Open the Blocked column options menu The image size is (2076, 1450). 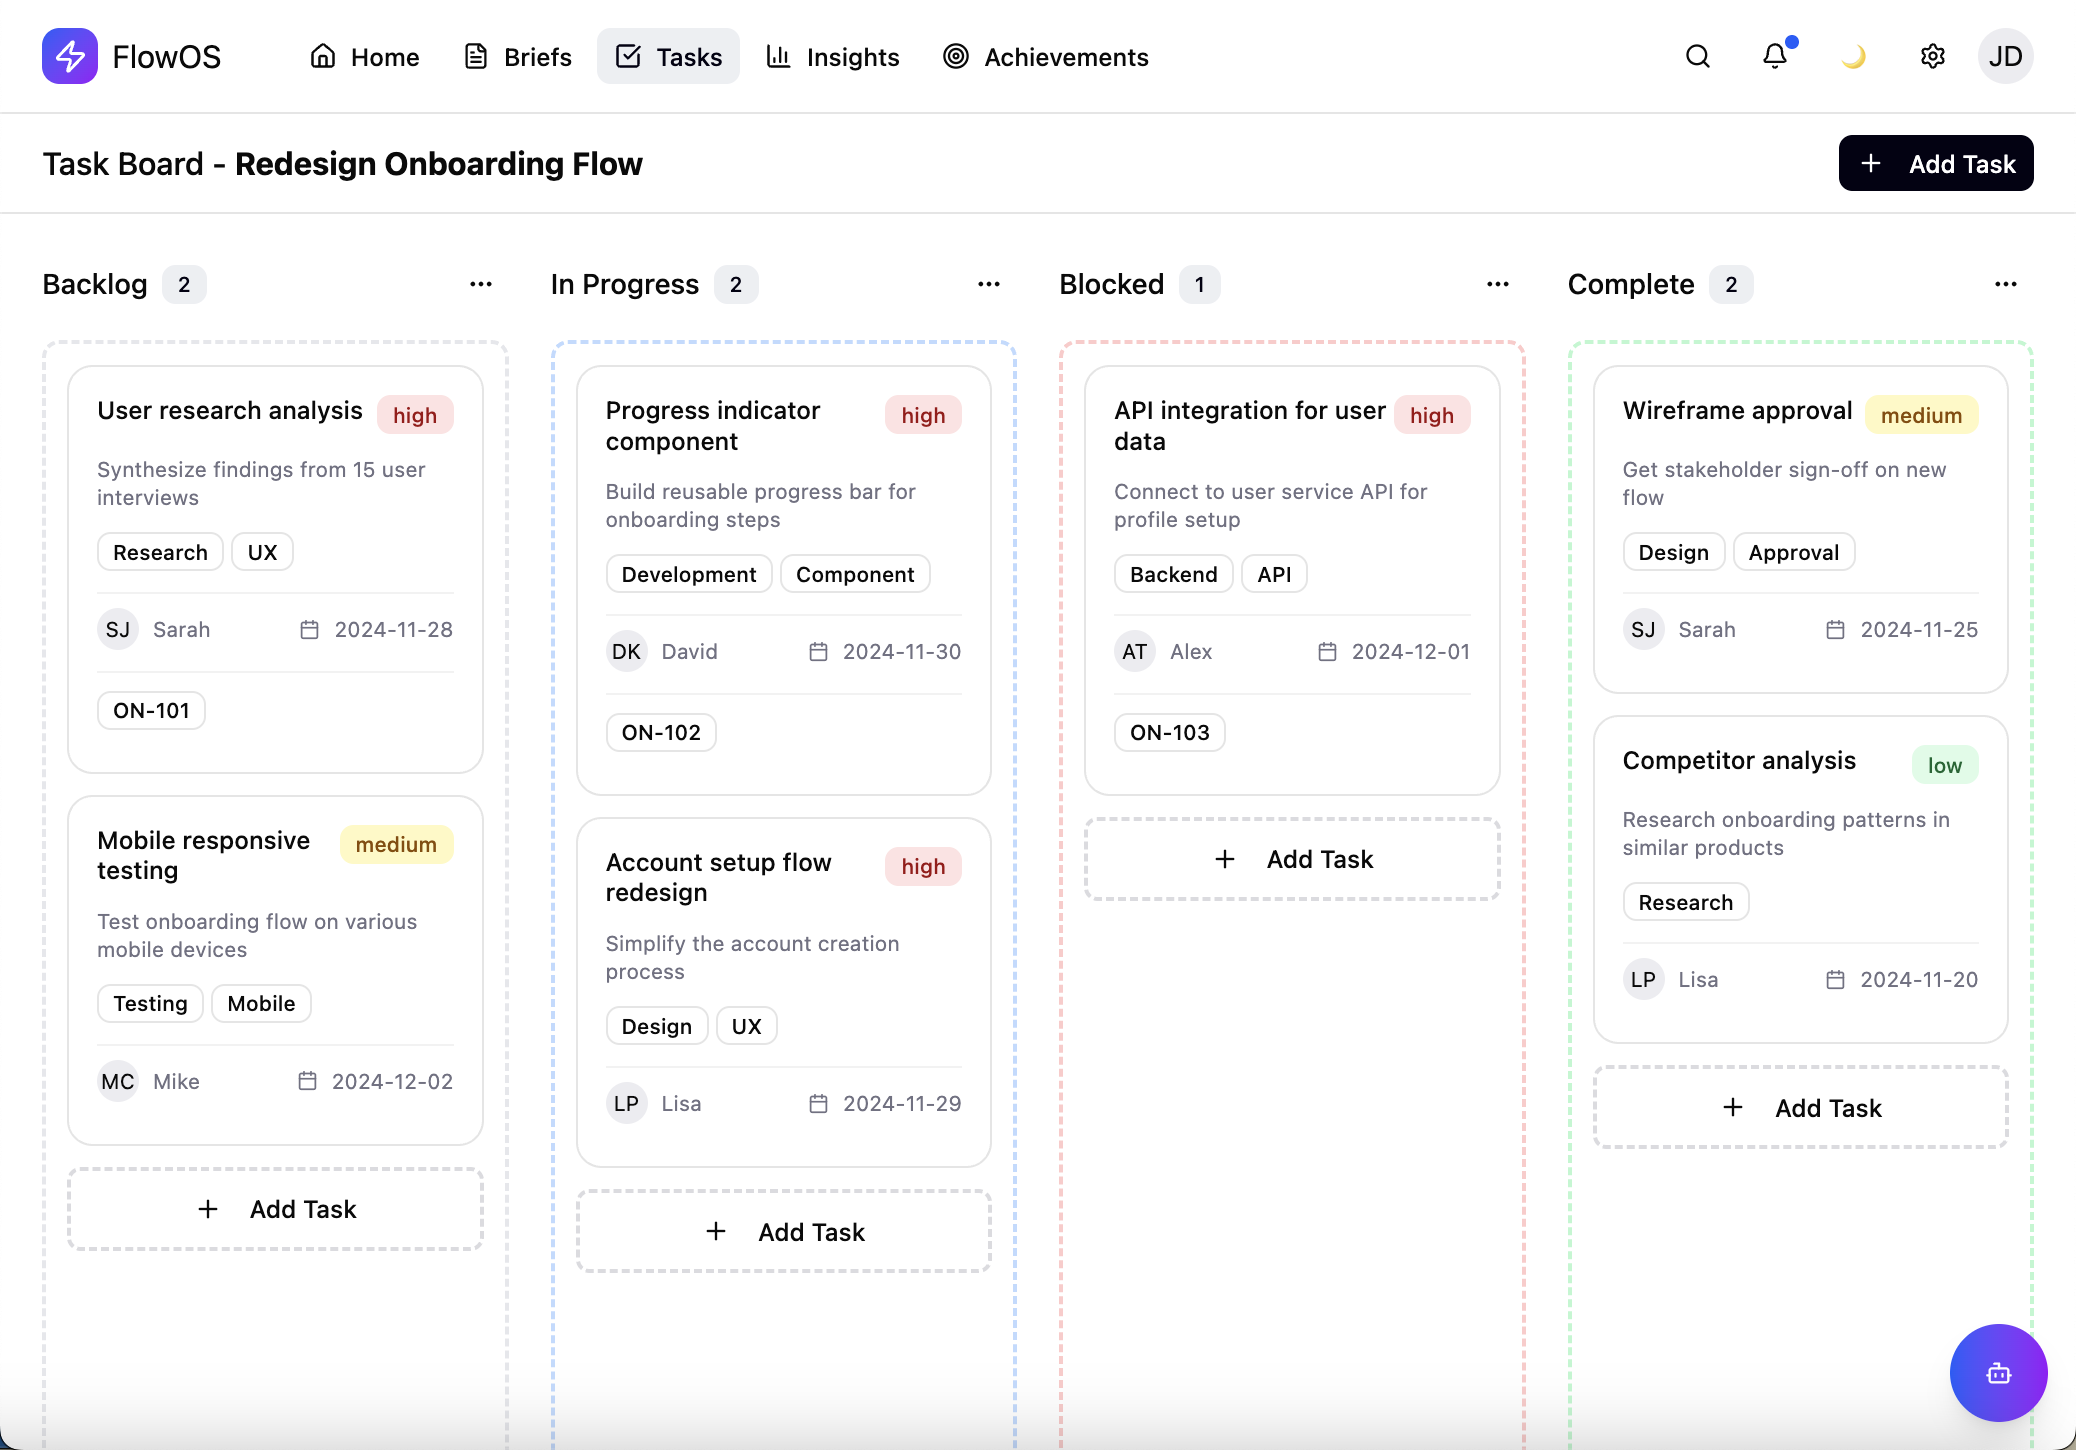pos(1498,284)
